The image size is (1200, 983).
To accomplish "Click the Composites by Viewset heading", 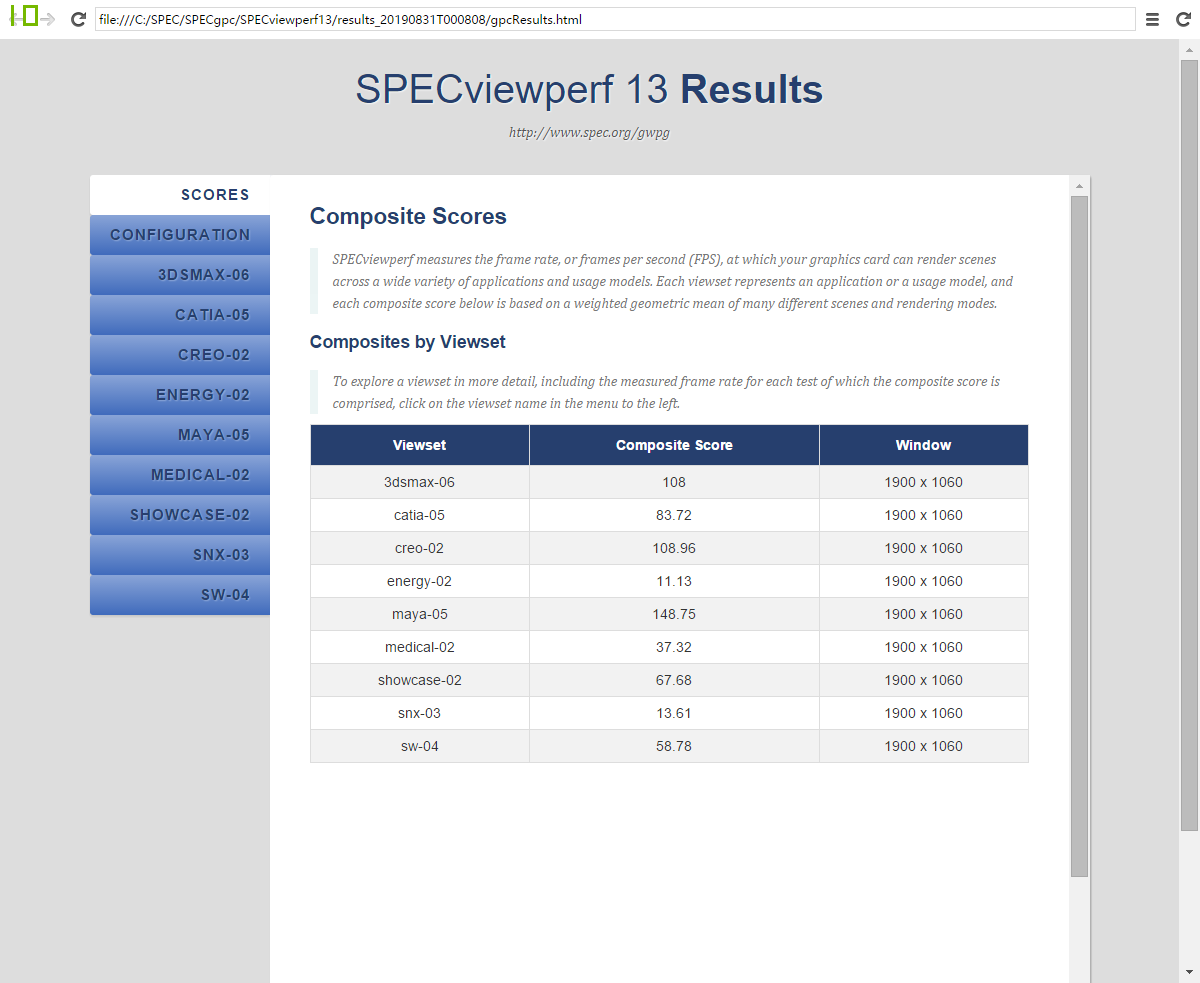I will (408, 342).
